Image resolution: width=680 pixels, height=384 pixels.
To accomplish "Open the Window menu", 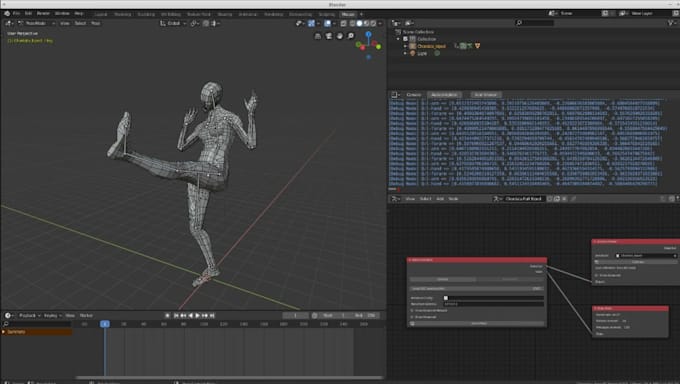I will pyautogui.click(x=62, y=13).
